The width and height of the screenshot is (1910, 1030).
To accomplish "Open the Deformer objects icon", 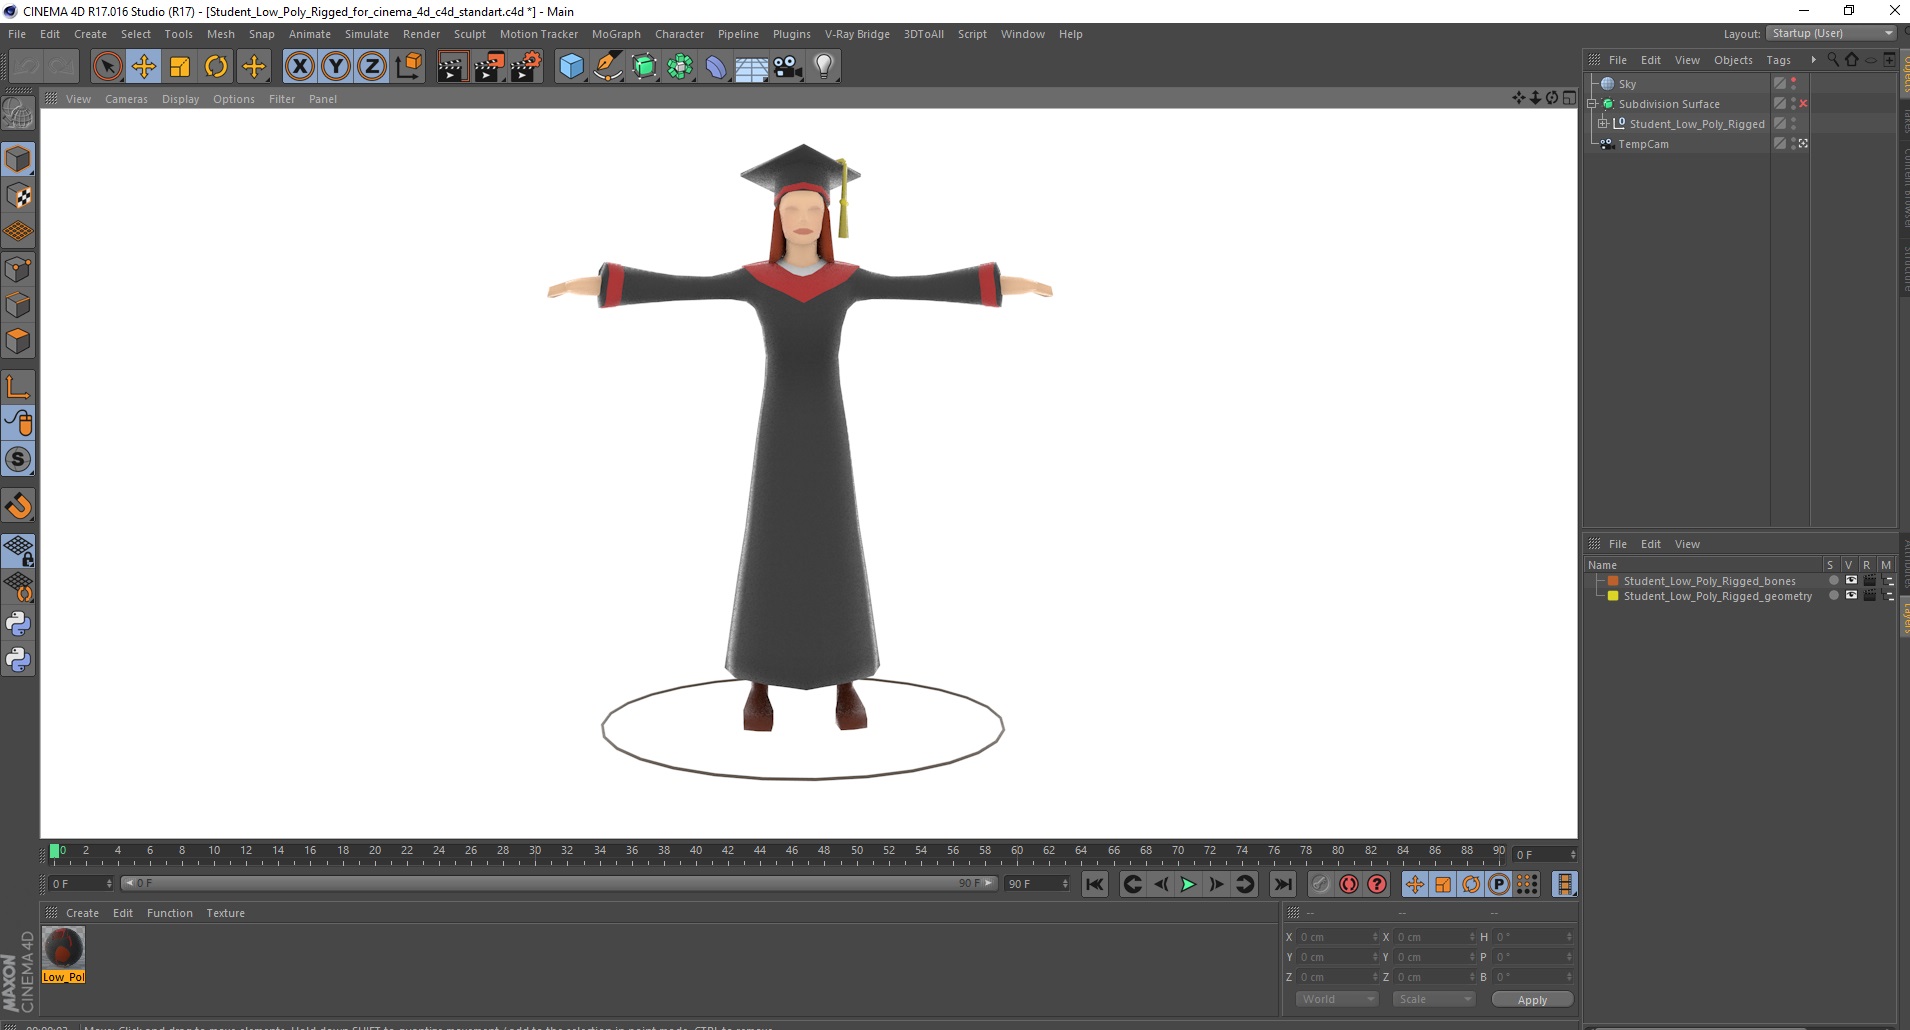I will click(x=717, y=67).
